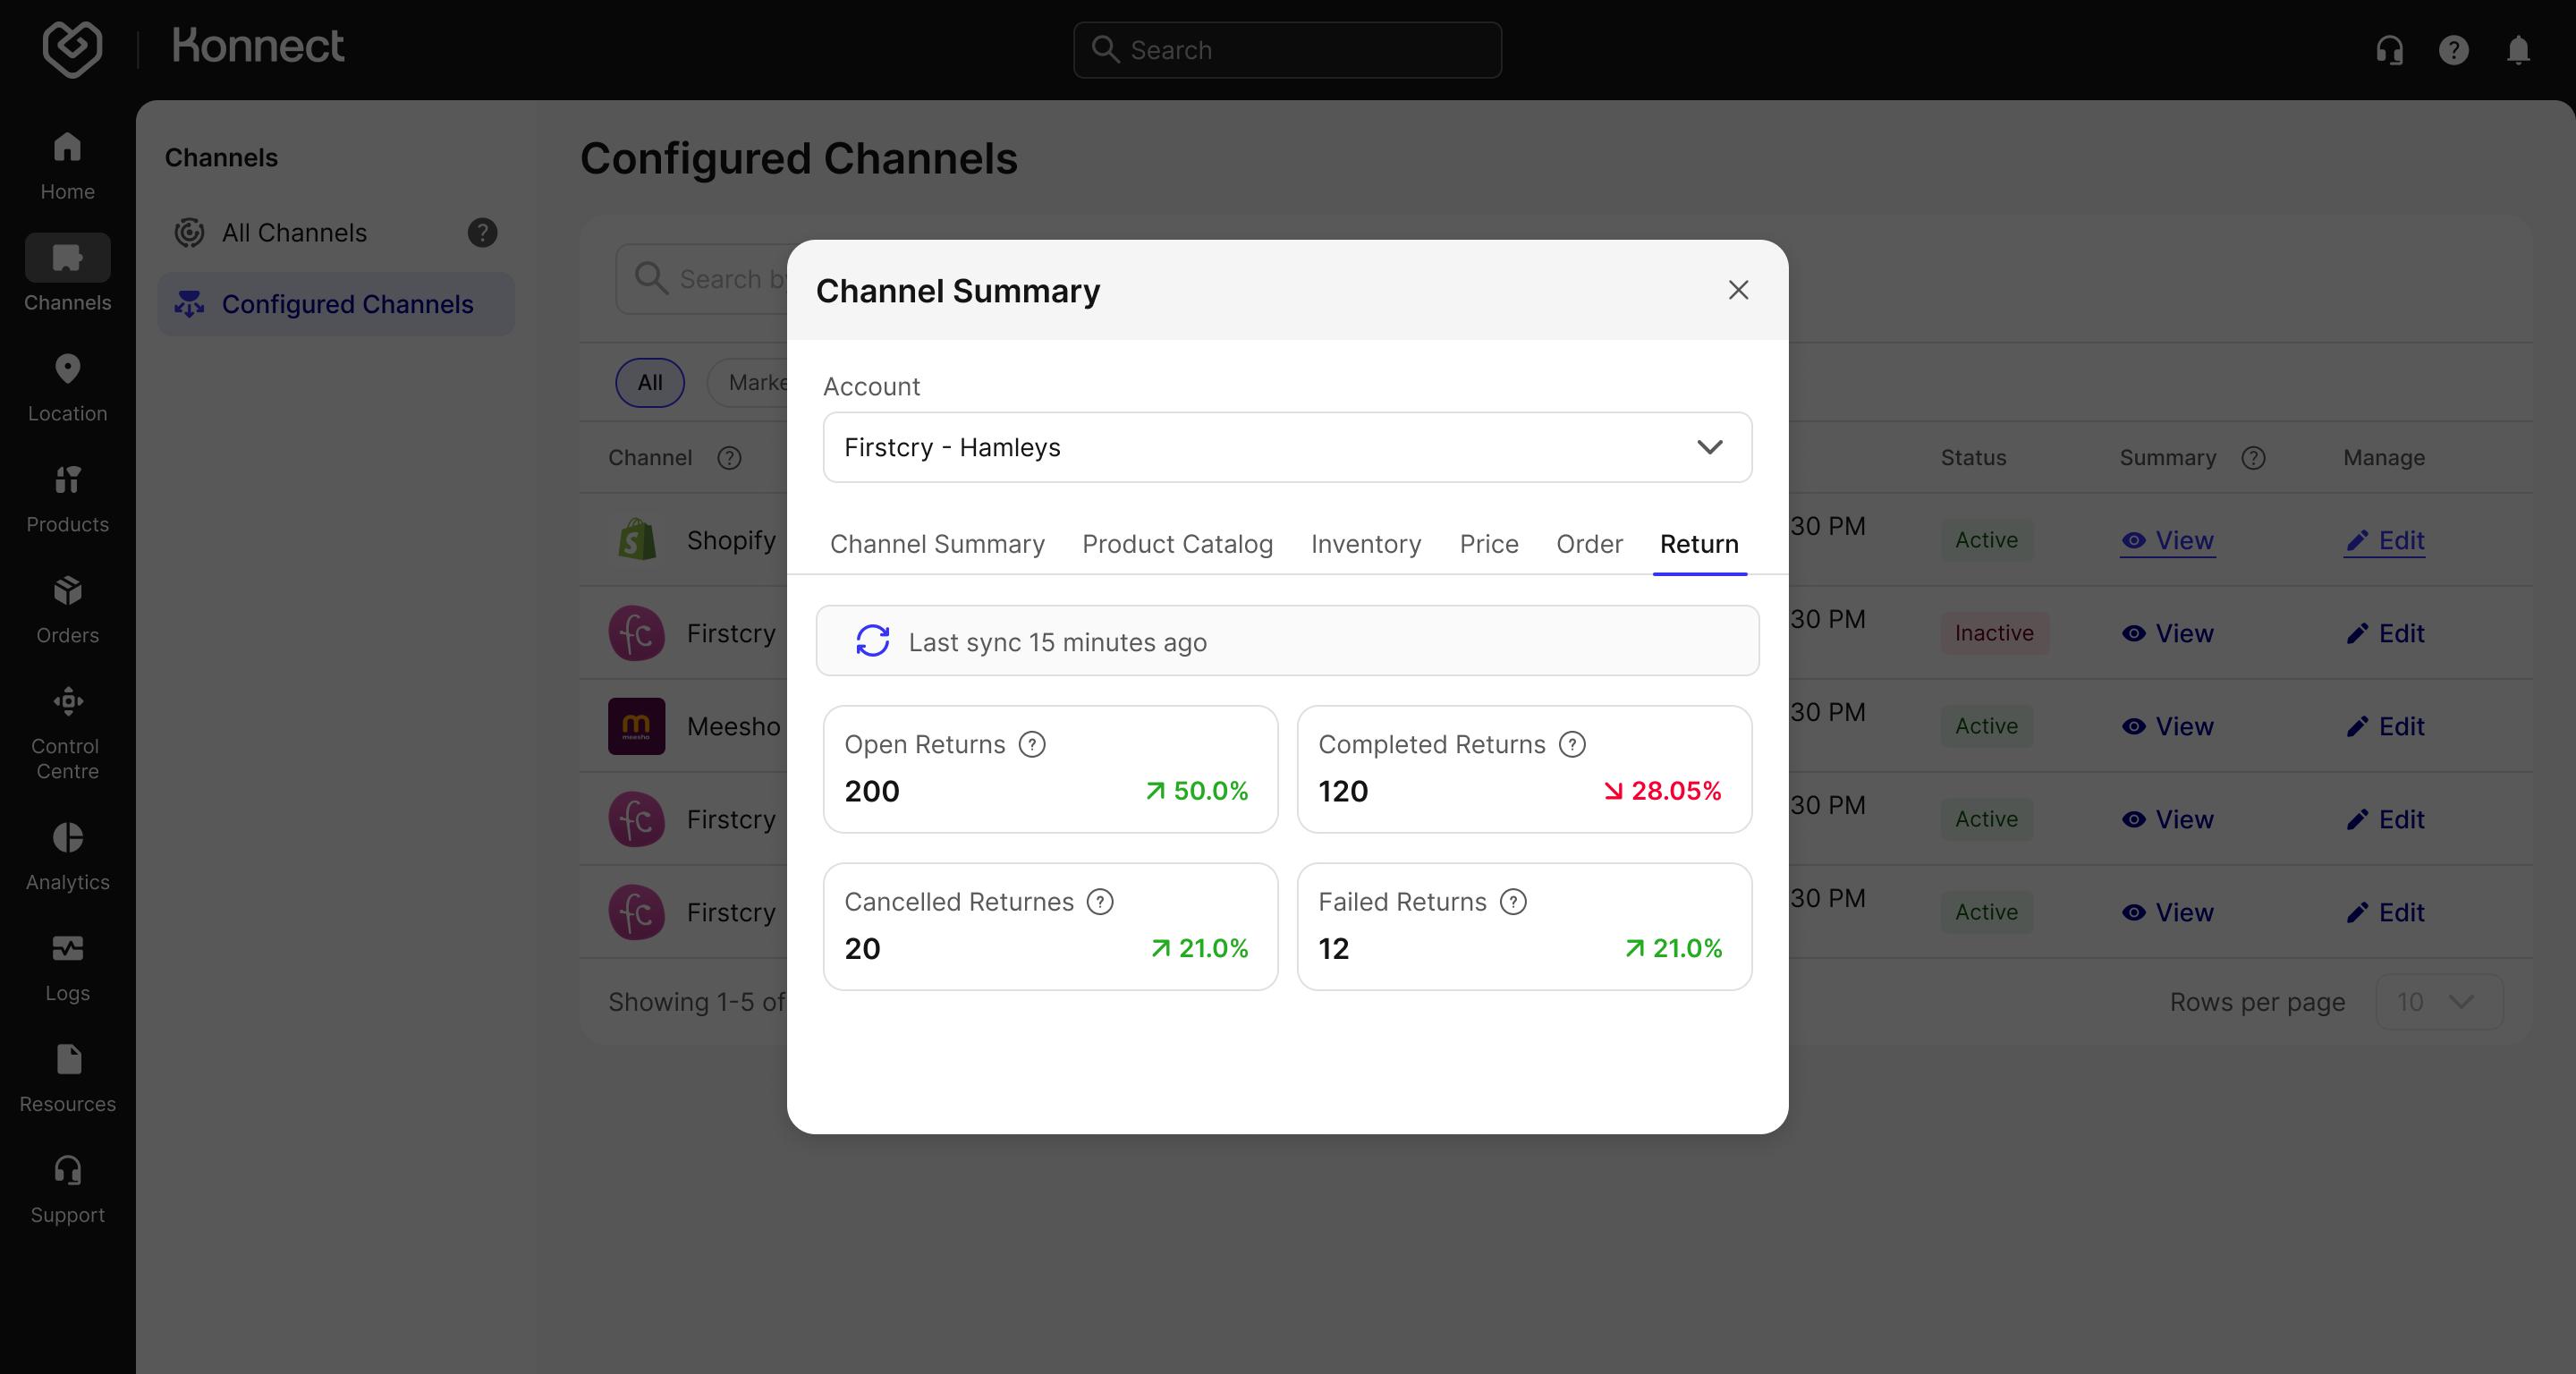Open Logs in the sidebar
The height and width of the screenshot is (1374, 2576).
[67, 968]
